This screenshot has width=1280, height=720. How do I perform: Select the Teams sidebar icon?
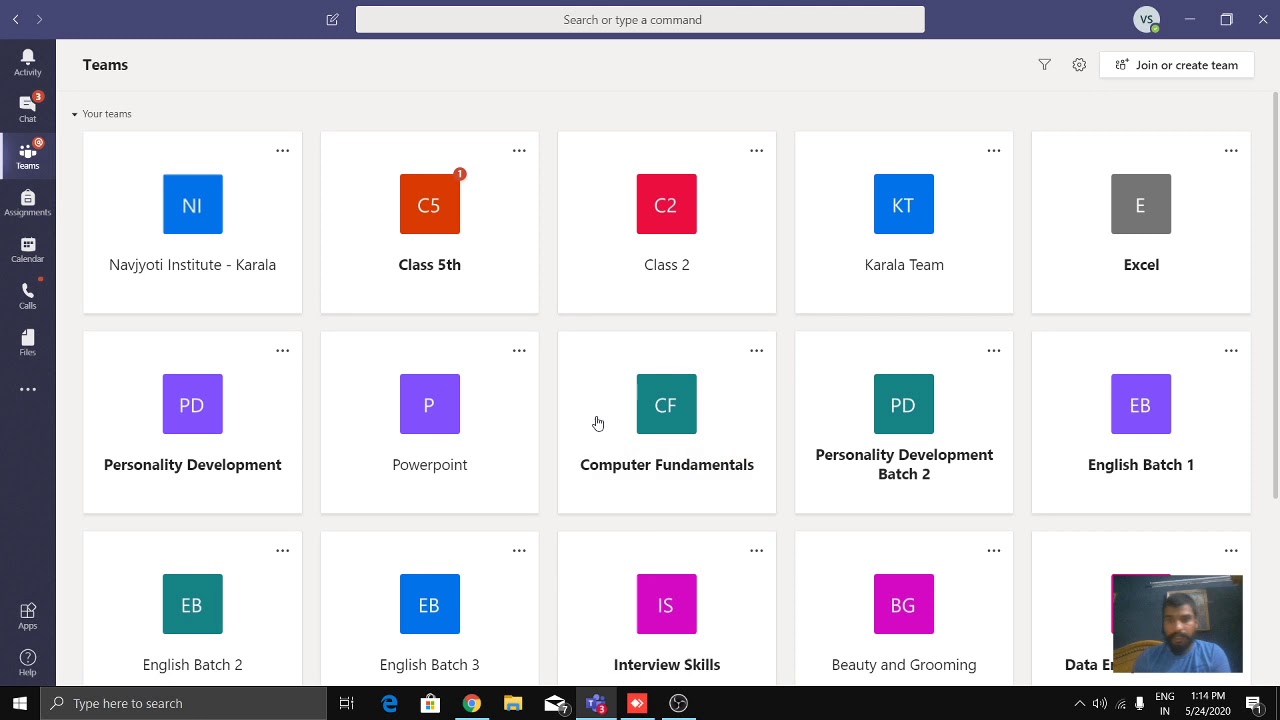(28, 155)
